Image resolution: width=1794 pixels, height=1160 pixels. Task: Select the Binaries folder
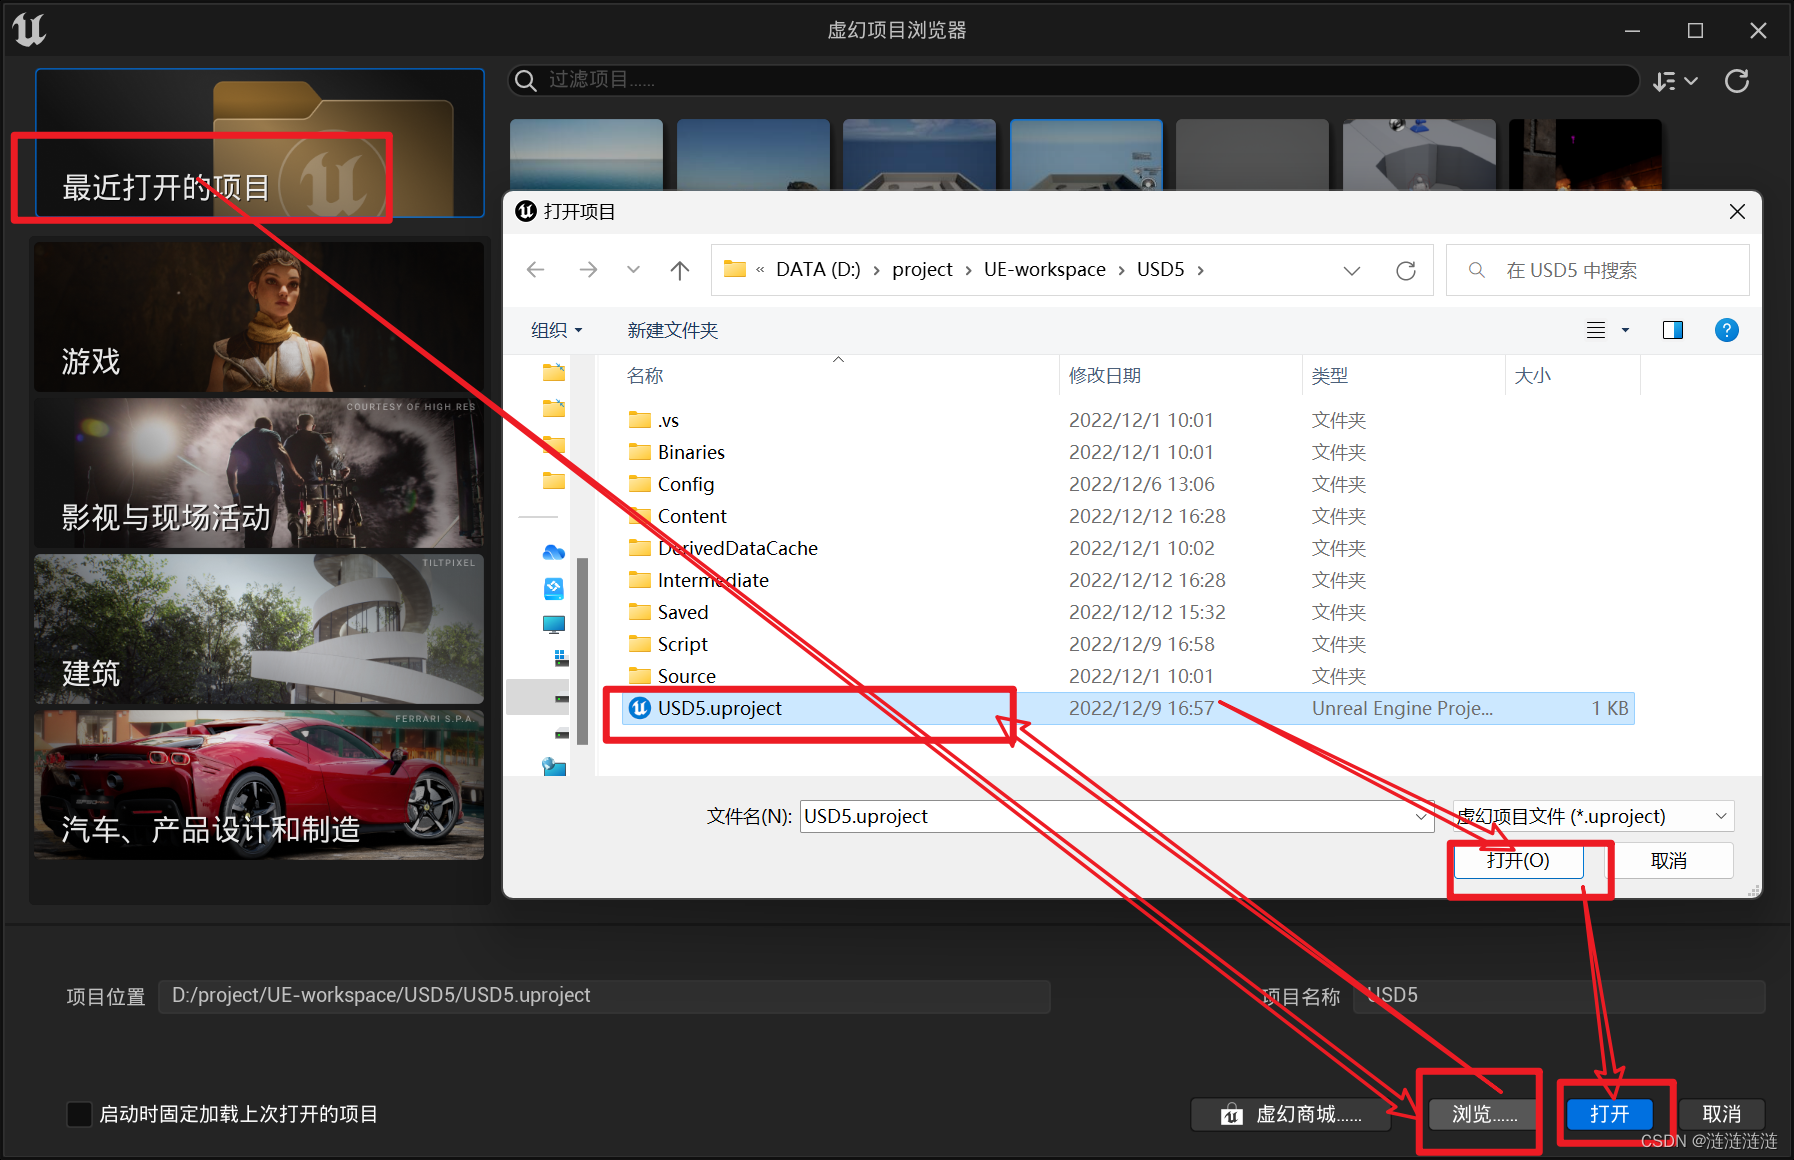click(1128, 452)
